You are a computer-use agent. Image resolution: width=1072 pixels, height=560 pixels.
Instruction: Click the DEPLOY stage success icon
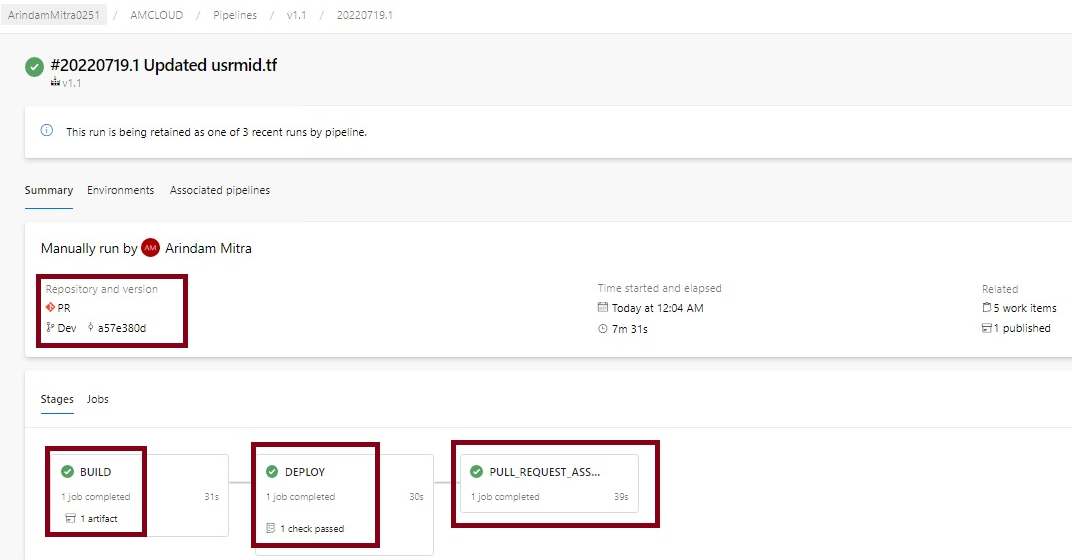tap(272, 472)
